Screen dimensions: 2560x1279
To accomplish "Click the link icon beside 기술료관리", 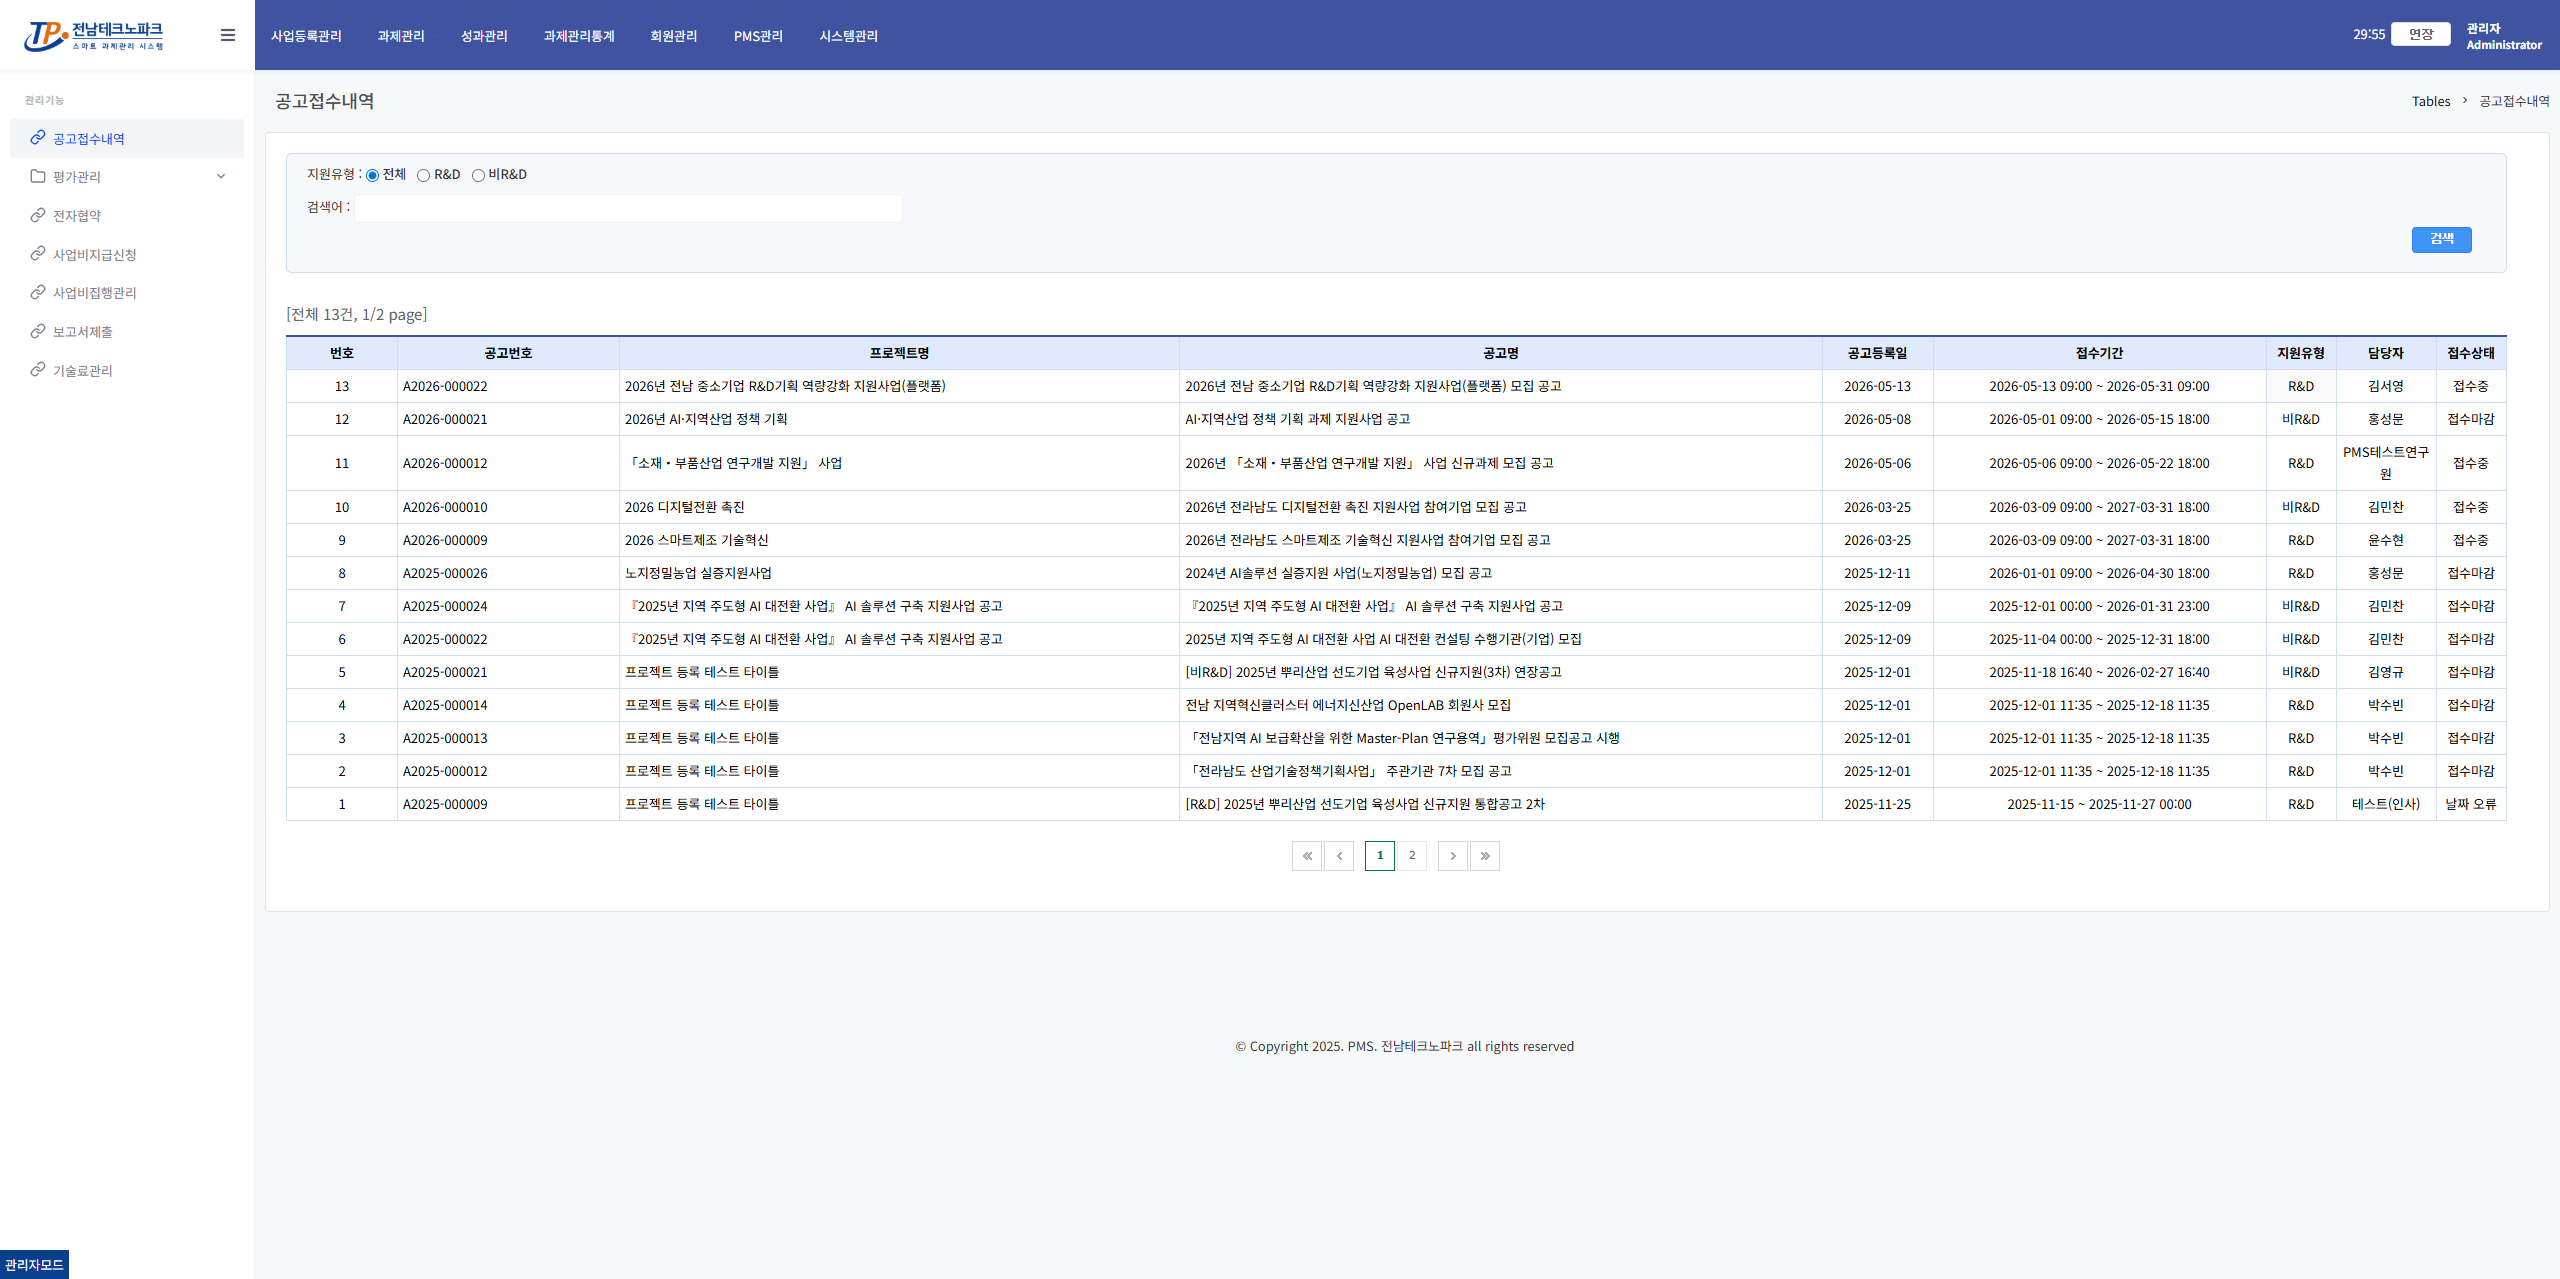I will coord(38,370).
